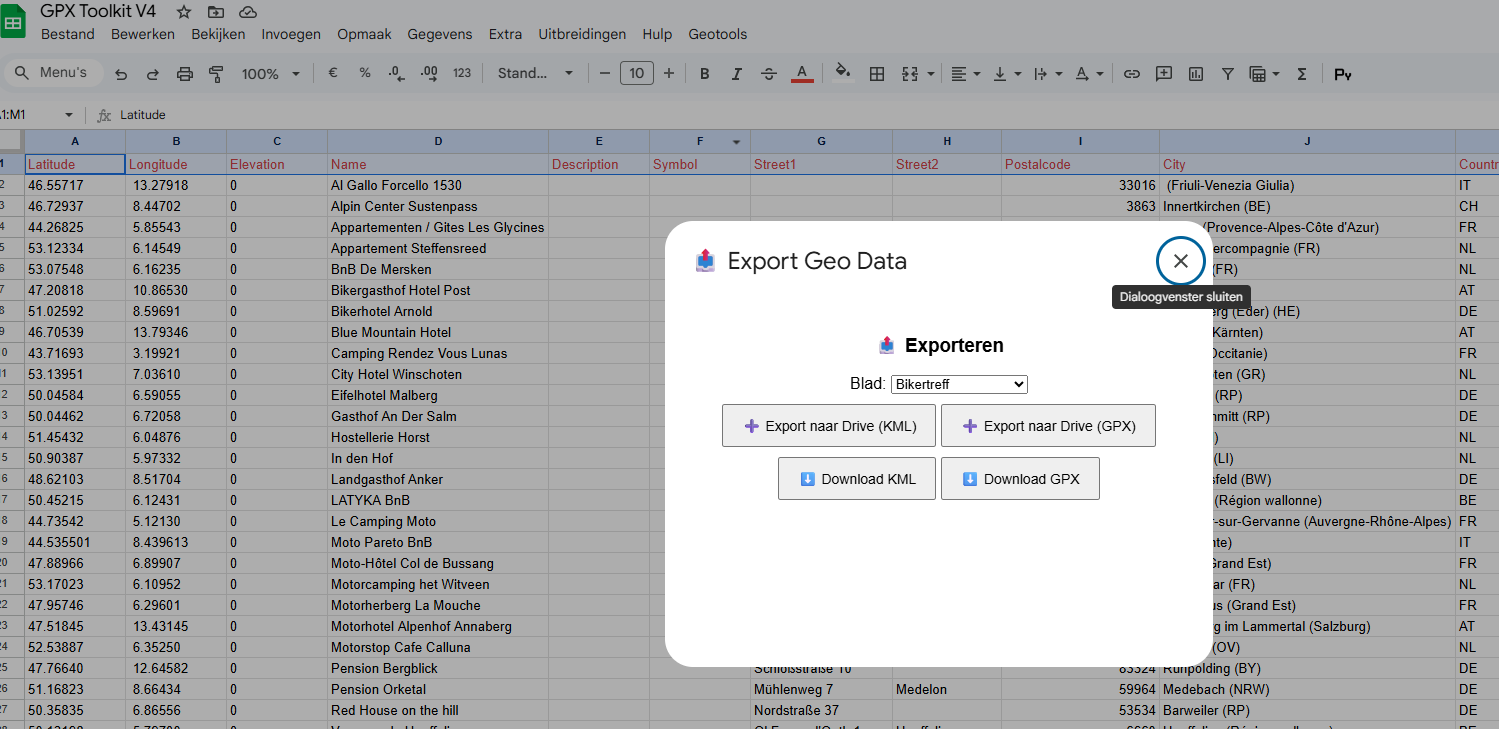
Task: Open the Geotools menu
Action: pyautogui.click(x=718, y=34)
